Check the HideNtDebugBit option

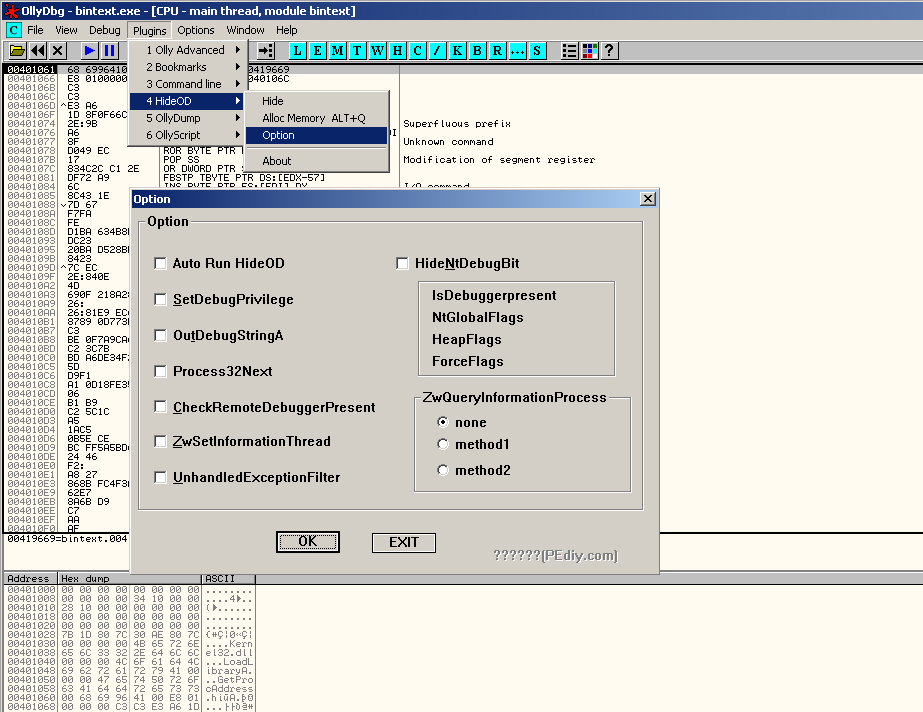click(402, 264)
